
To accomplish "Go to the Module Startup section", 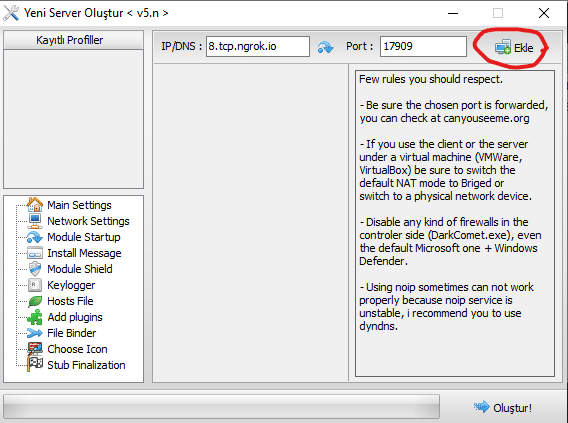I will point(84,237).
